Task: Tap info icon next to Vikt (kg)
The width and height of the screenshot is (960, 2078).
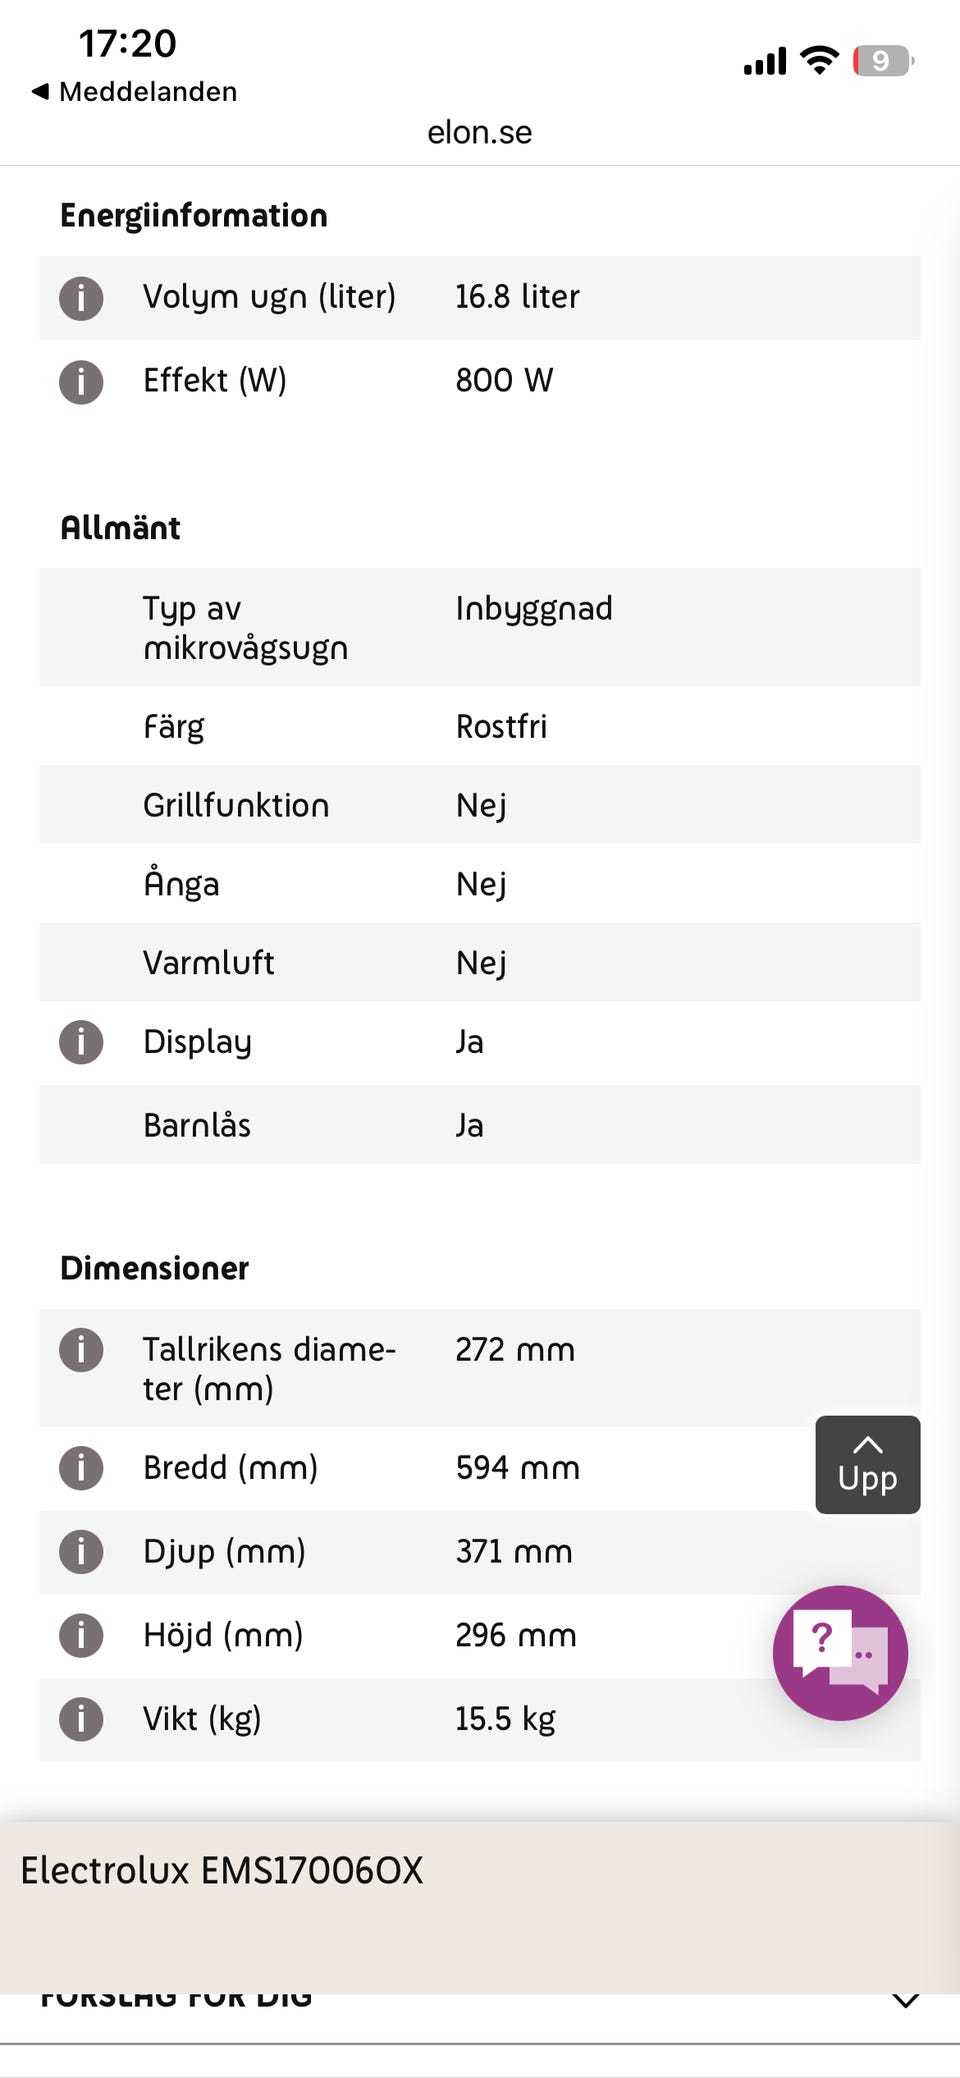Action: click(81, 1720)
